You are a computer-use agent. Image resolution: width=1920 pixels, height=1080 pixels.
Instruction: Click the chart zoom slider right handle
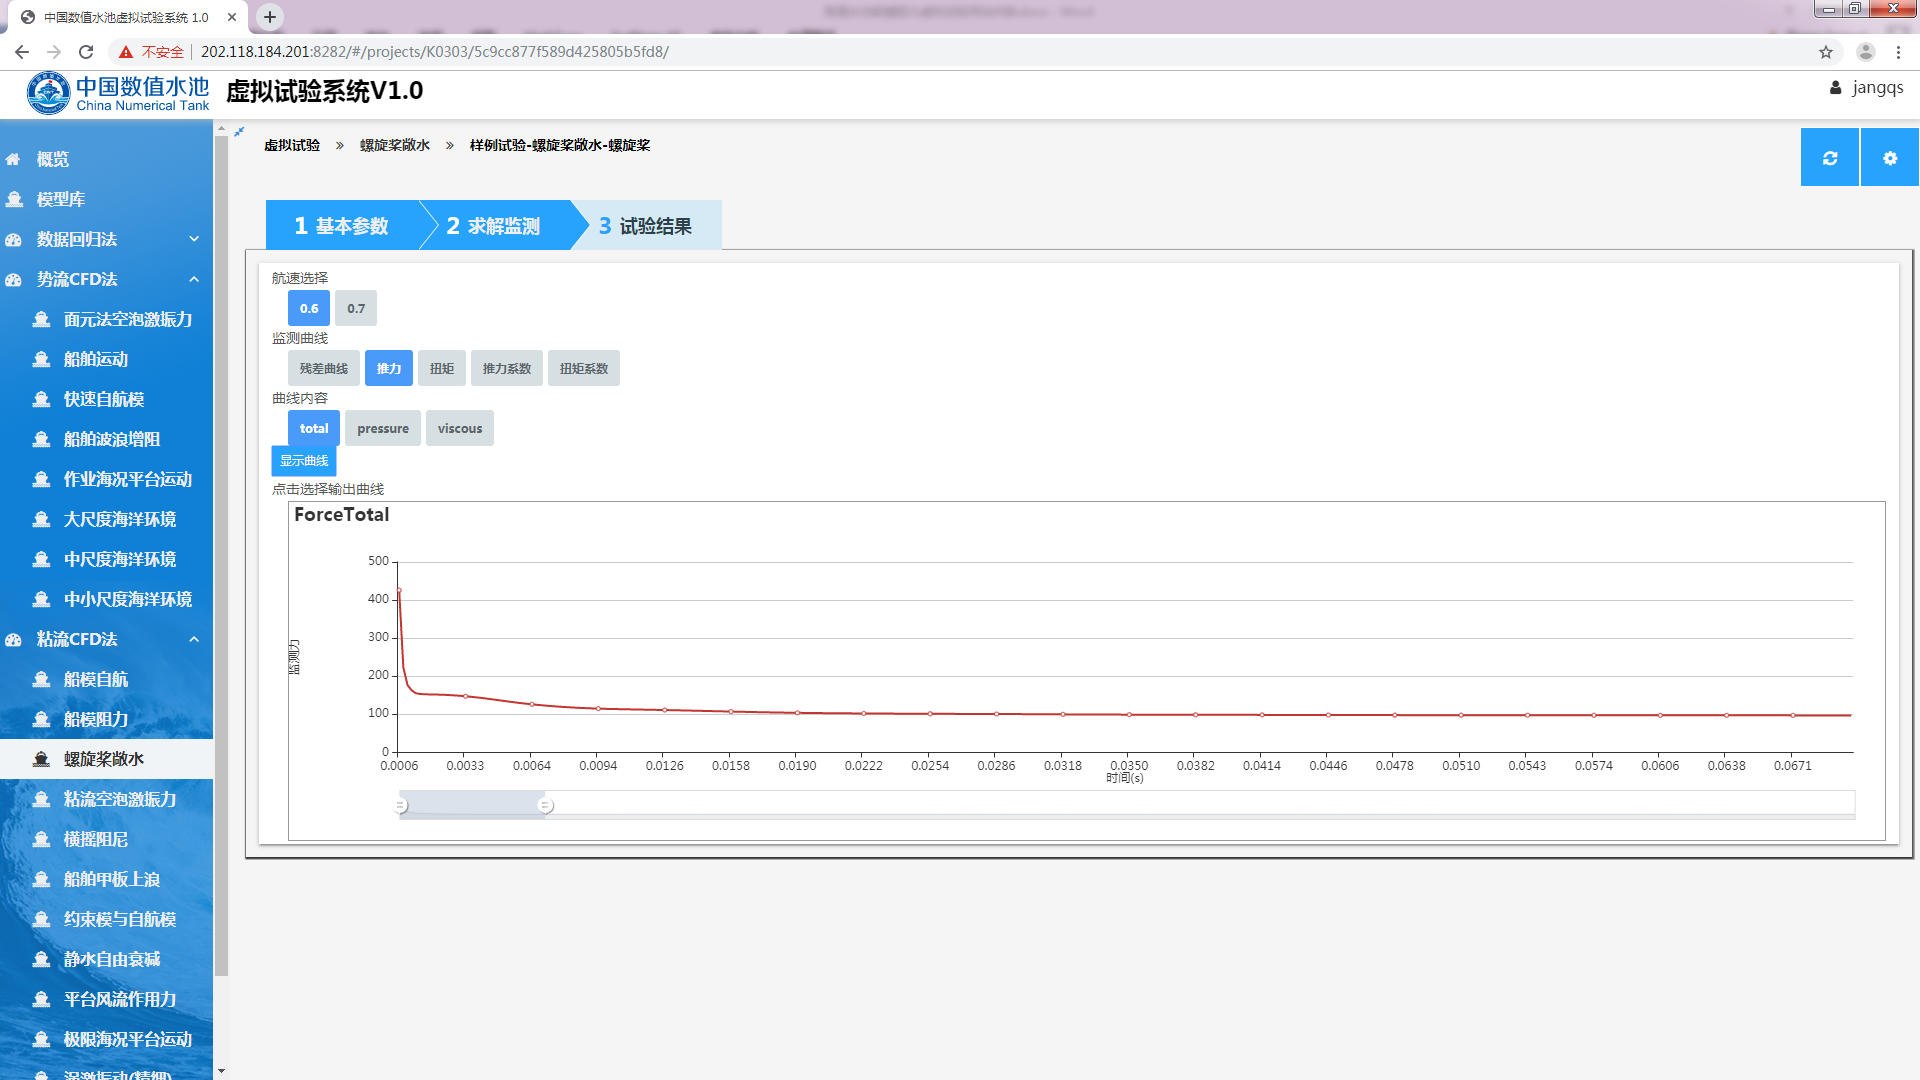coord(545,805)
